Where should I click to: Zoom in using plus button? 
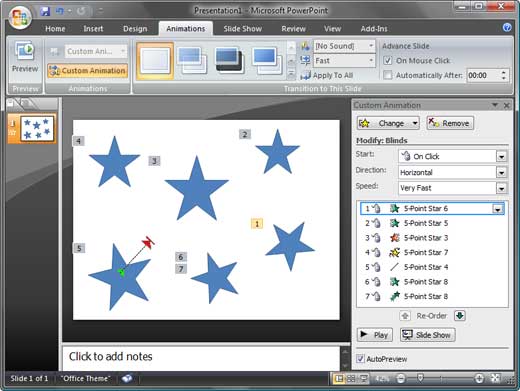point(479,378)
